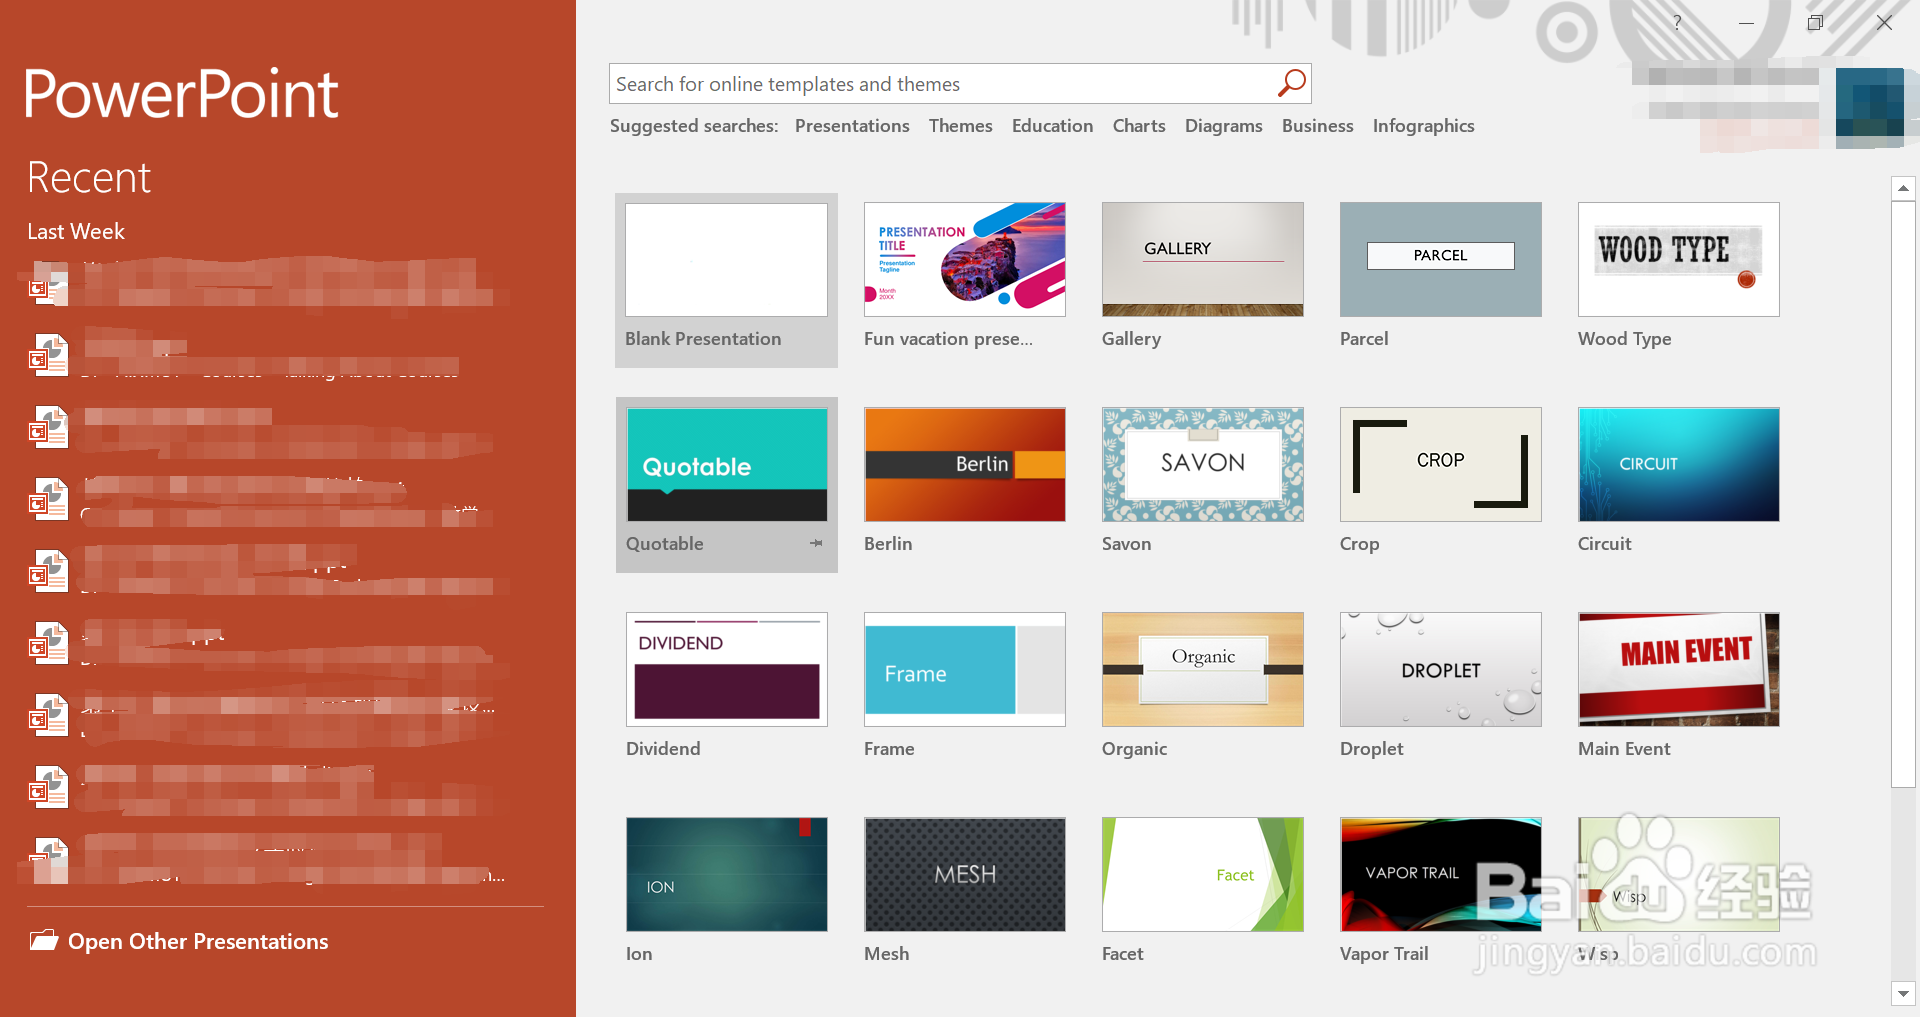Viewport: 1920px width, 1017px height.
Task: Pin the Quotable template to list
Action: tap(816, 543)
